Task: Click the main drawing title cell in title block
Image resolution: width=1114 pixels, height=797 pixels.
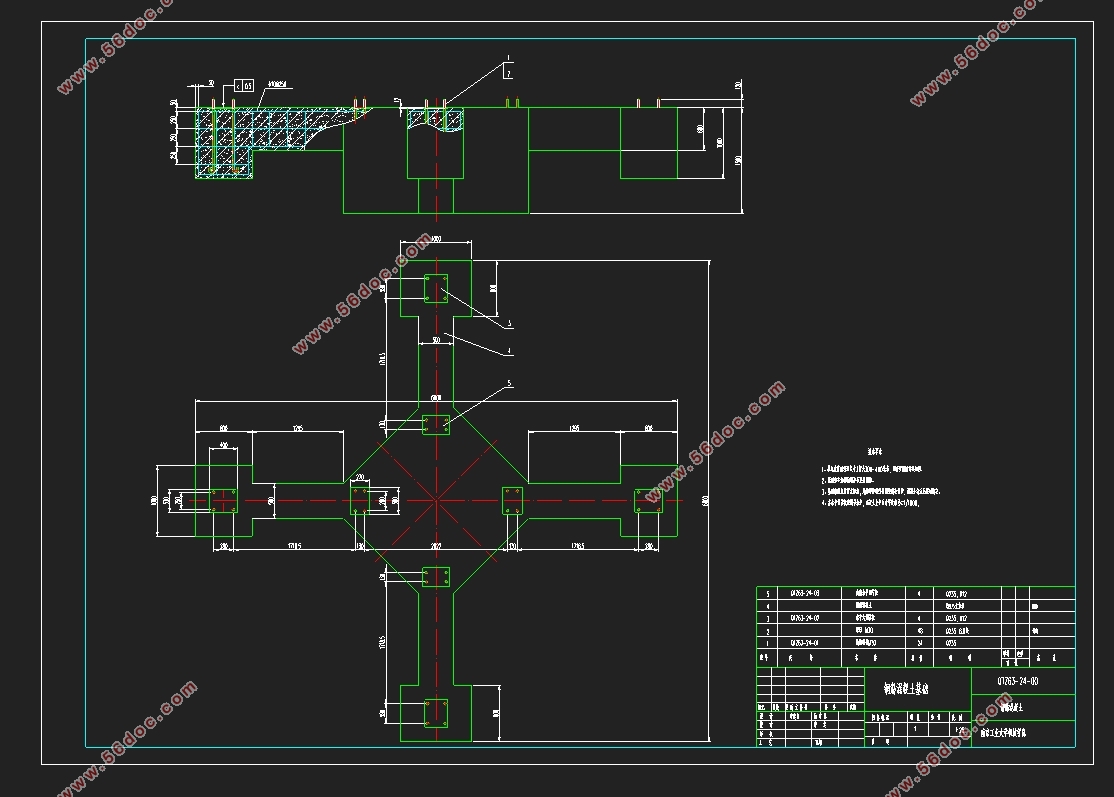Action: click(x=918, y=689)
